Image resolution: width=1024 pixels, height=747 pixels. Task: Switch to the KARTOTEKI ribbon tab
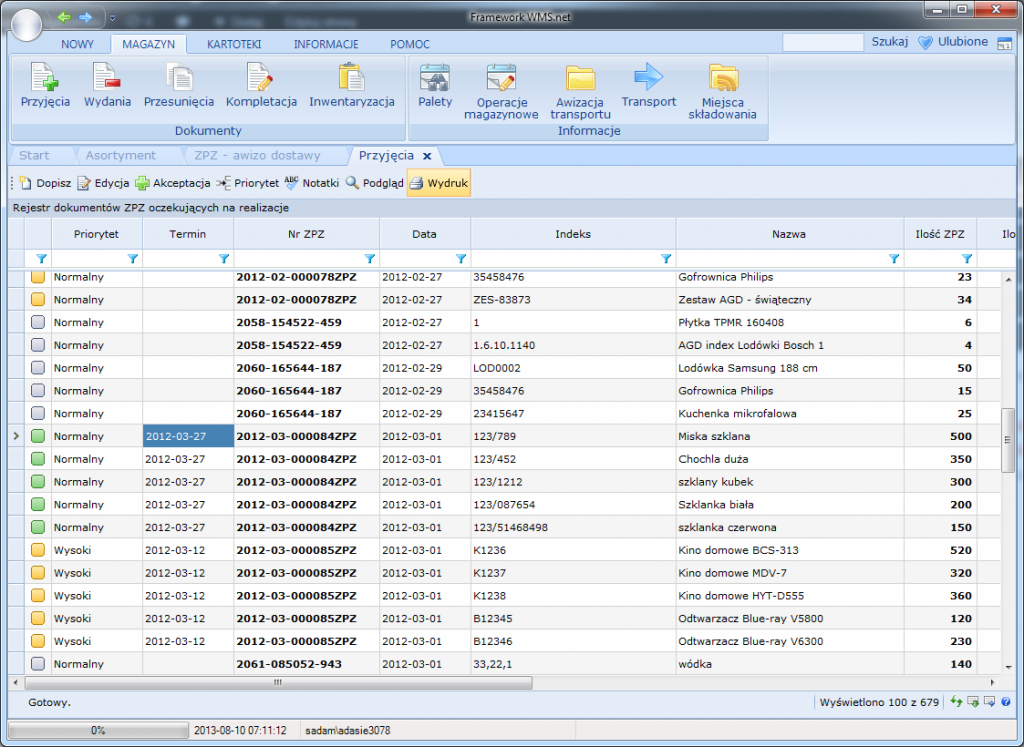(x=234, y=44)
